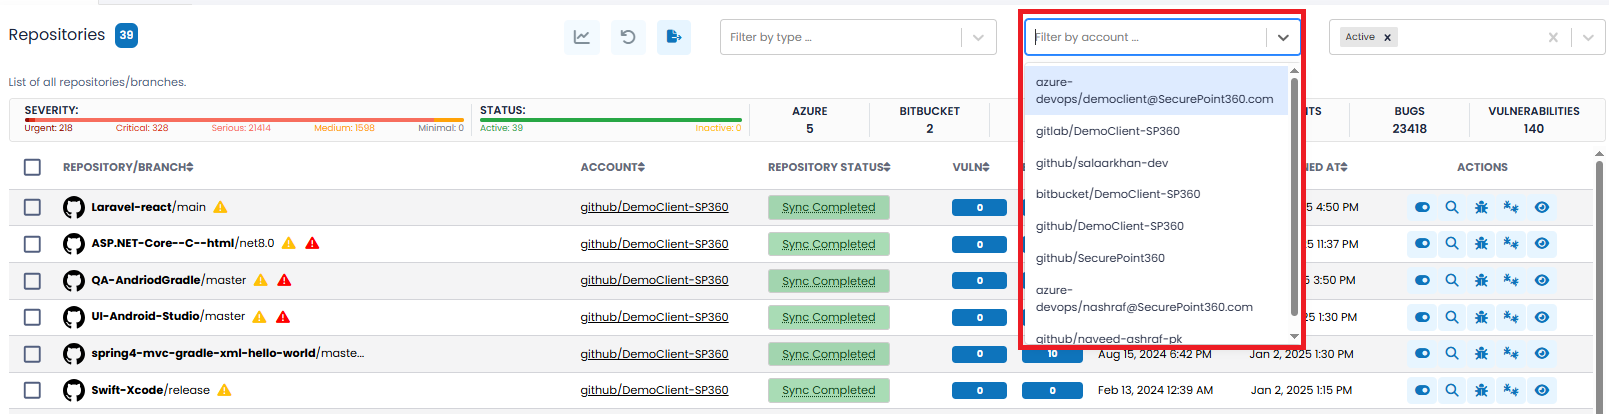Click the bug icon for ASP.NET-Core--C--html
This screenshot has height=414, width=1609.
[x=1482, y=243]
